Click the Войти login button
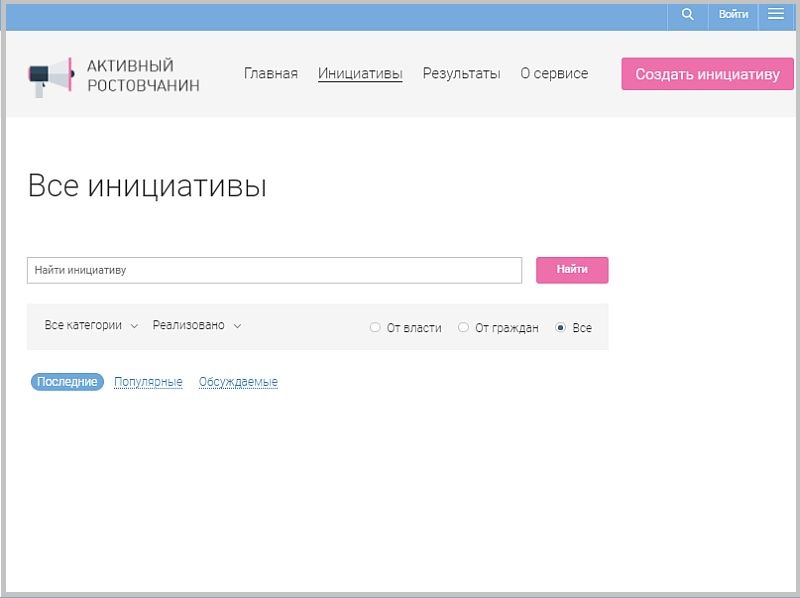The width and height of the screenshot is (800, 598). pos(733,14)
